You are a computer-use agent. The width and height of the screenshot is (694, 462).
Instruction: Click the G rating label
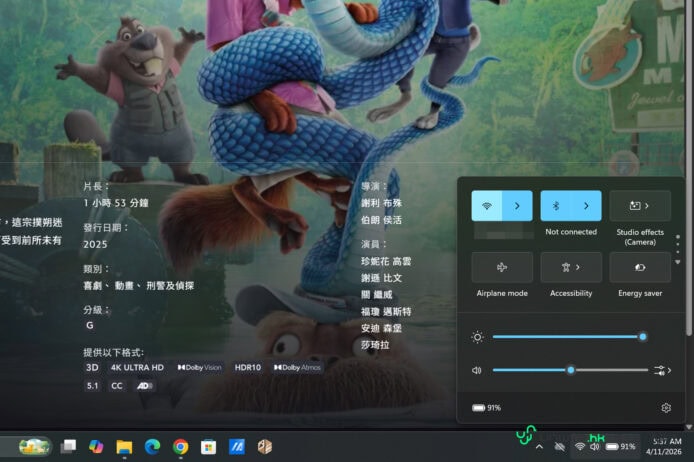point(90,325)
